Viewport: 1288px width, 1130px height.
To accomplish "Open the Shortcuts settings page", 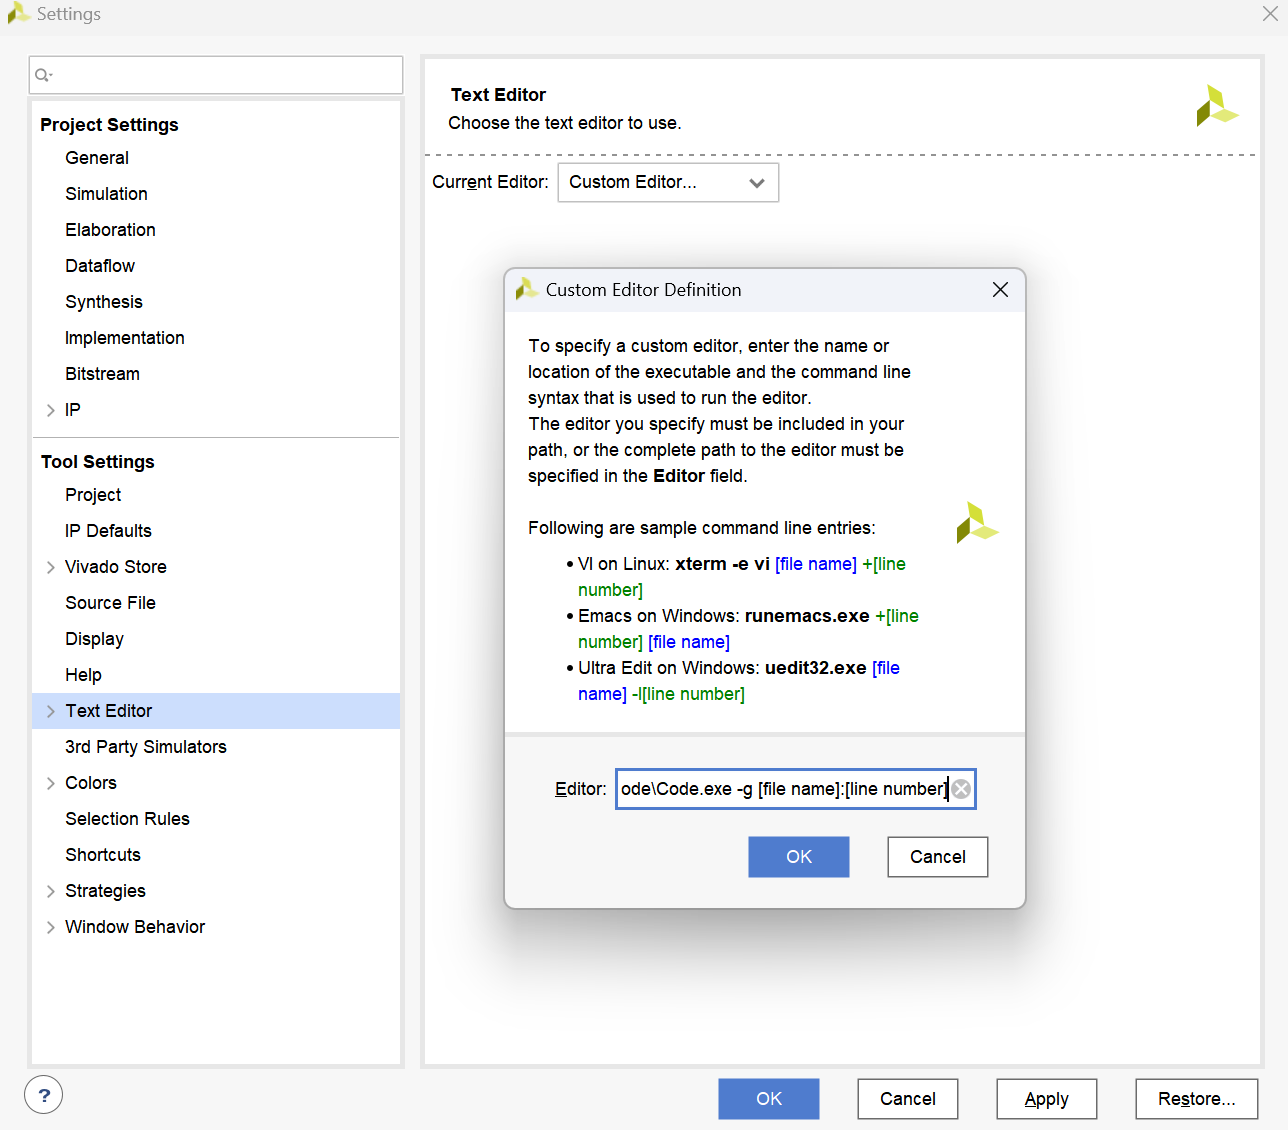I will point(103,855).
